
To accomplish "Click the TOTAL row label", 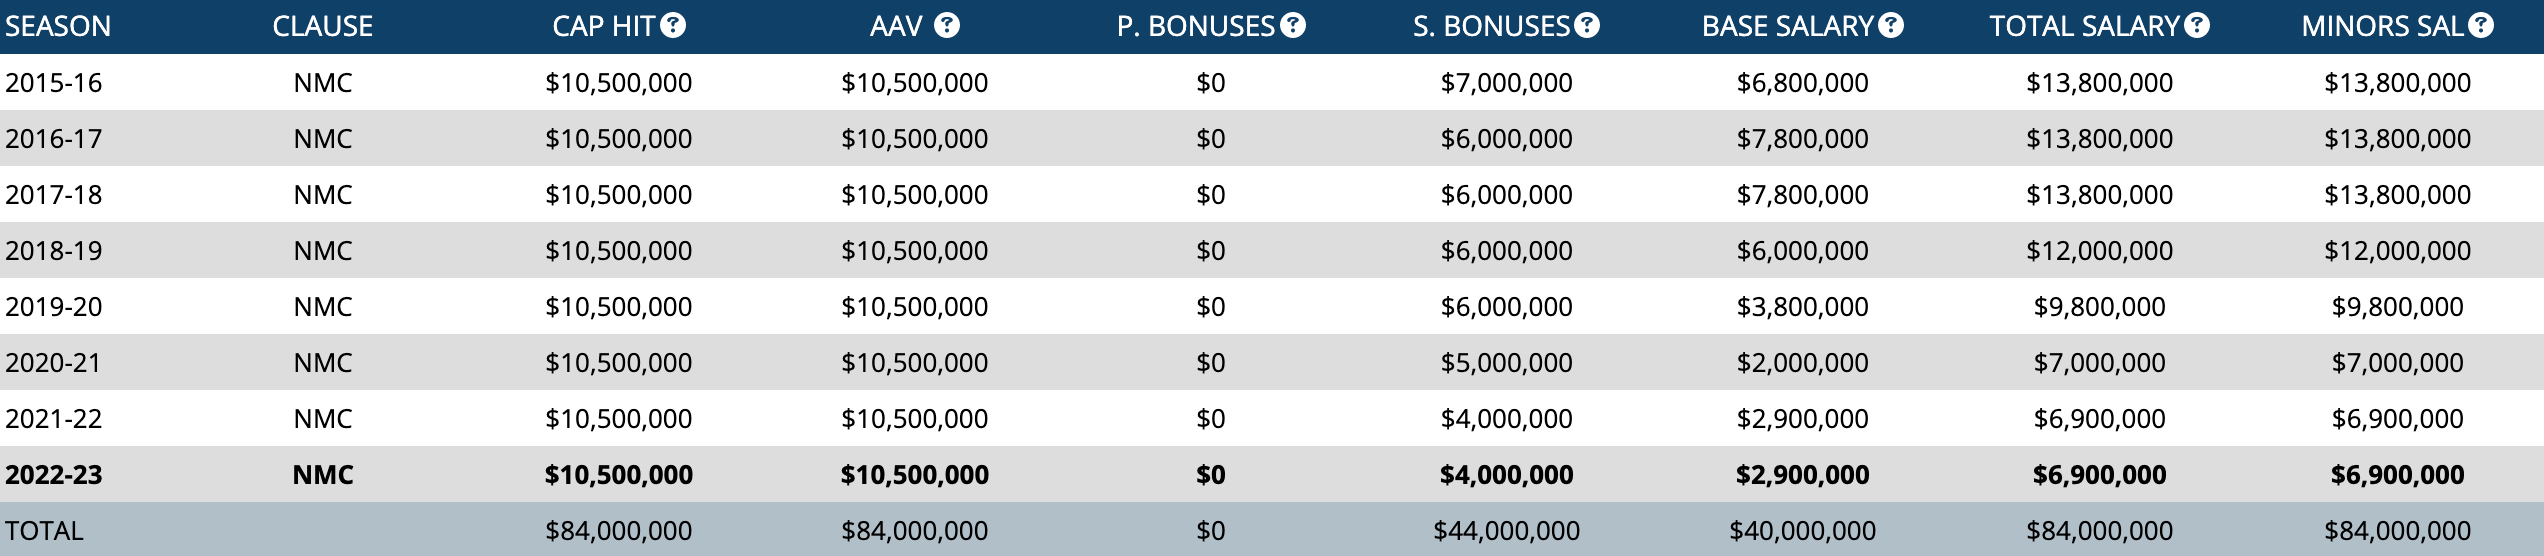I will 44,530.
